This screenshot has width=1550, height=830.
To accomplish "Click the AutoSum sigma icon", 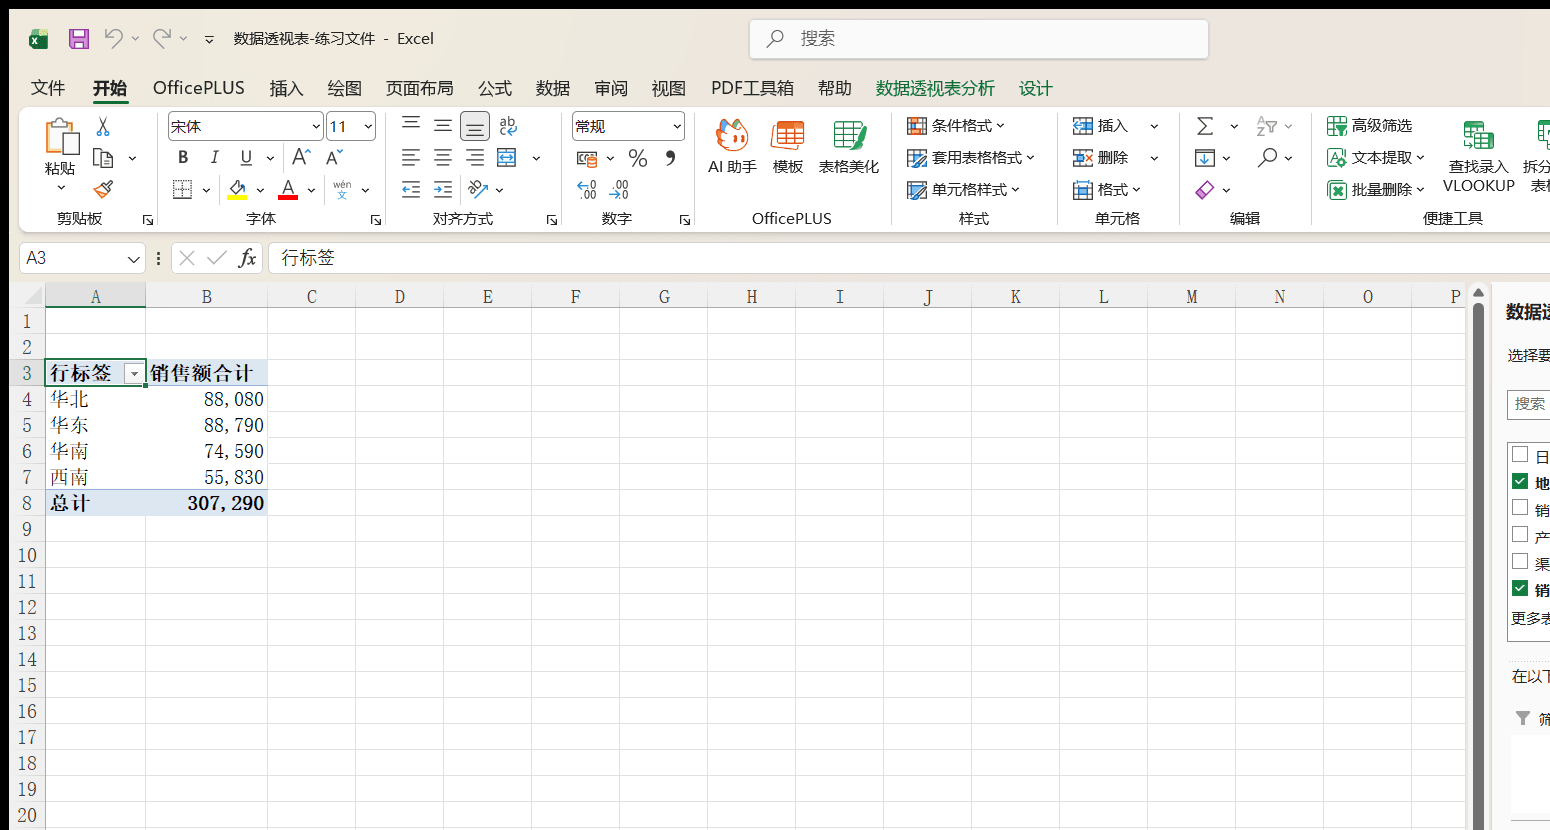I will pyautogui.click(x=1205, y=126).
